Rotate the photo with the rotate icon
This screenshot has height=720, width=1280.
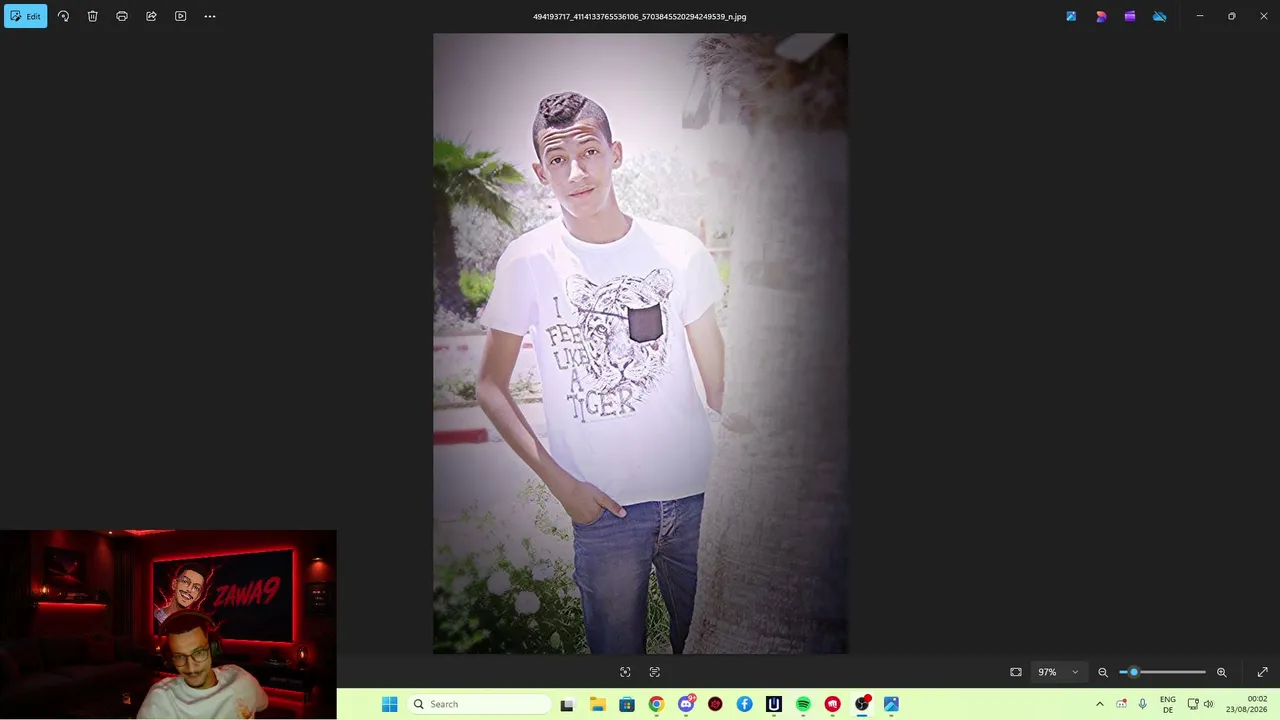[63, 16]
